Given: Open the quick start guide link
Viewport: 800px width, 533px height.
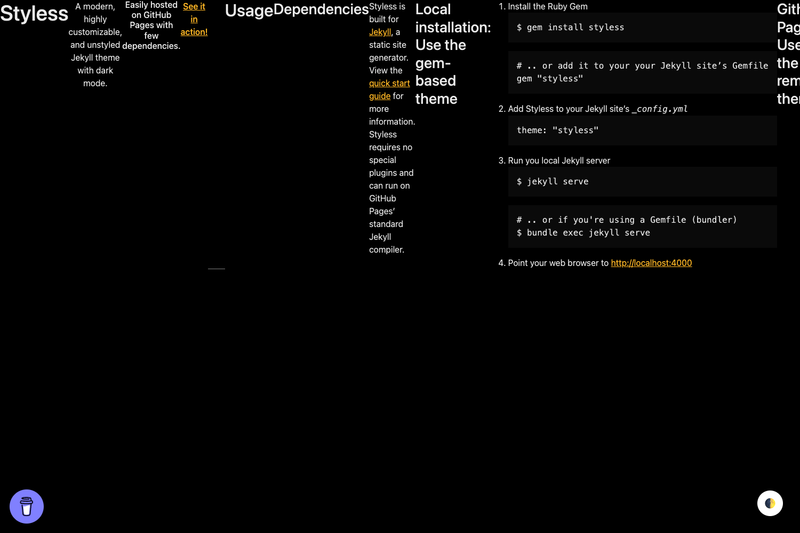Looking at the screenshot, I should pos(389,90).
